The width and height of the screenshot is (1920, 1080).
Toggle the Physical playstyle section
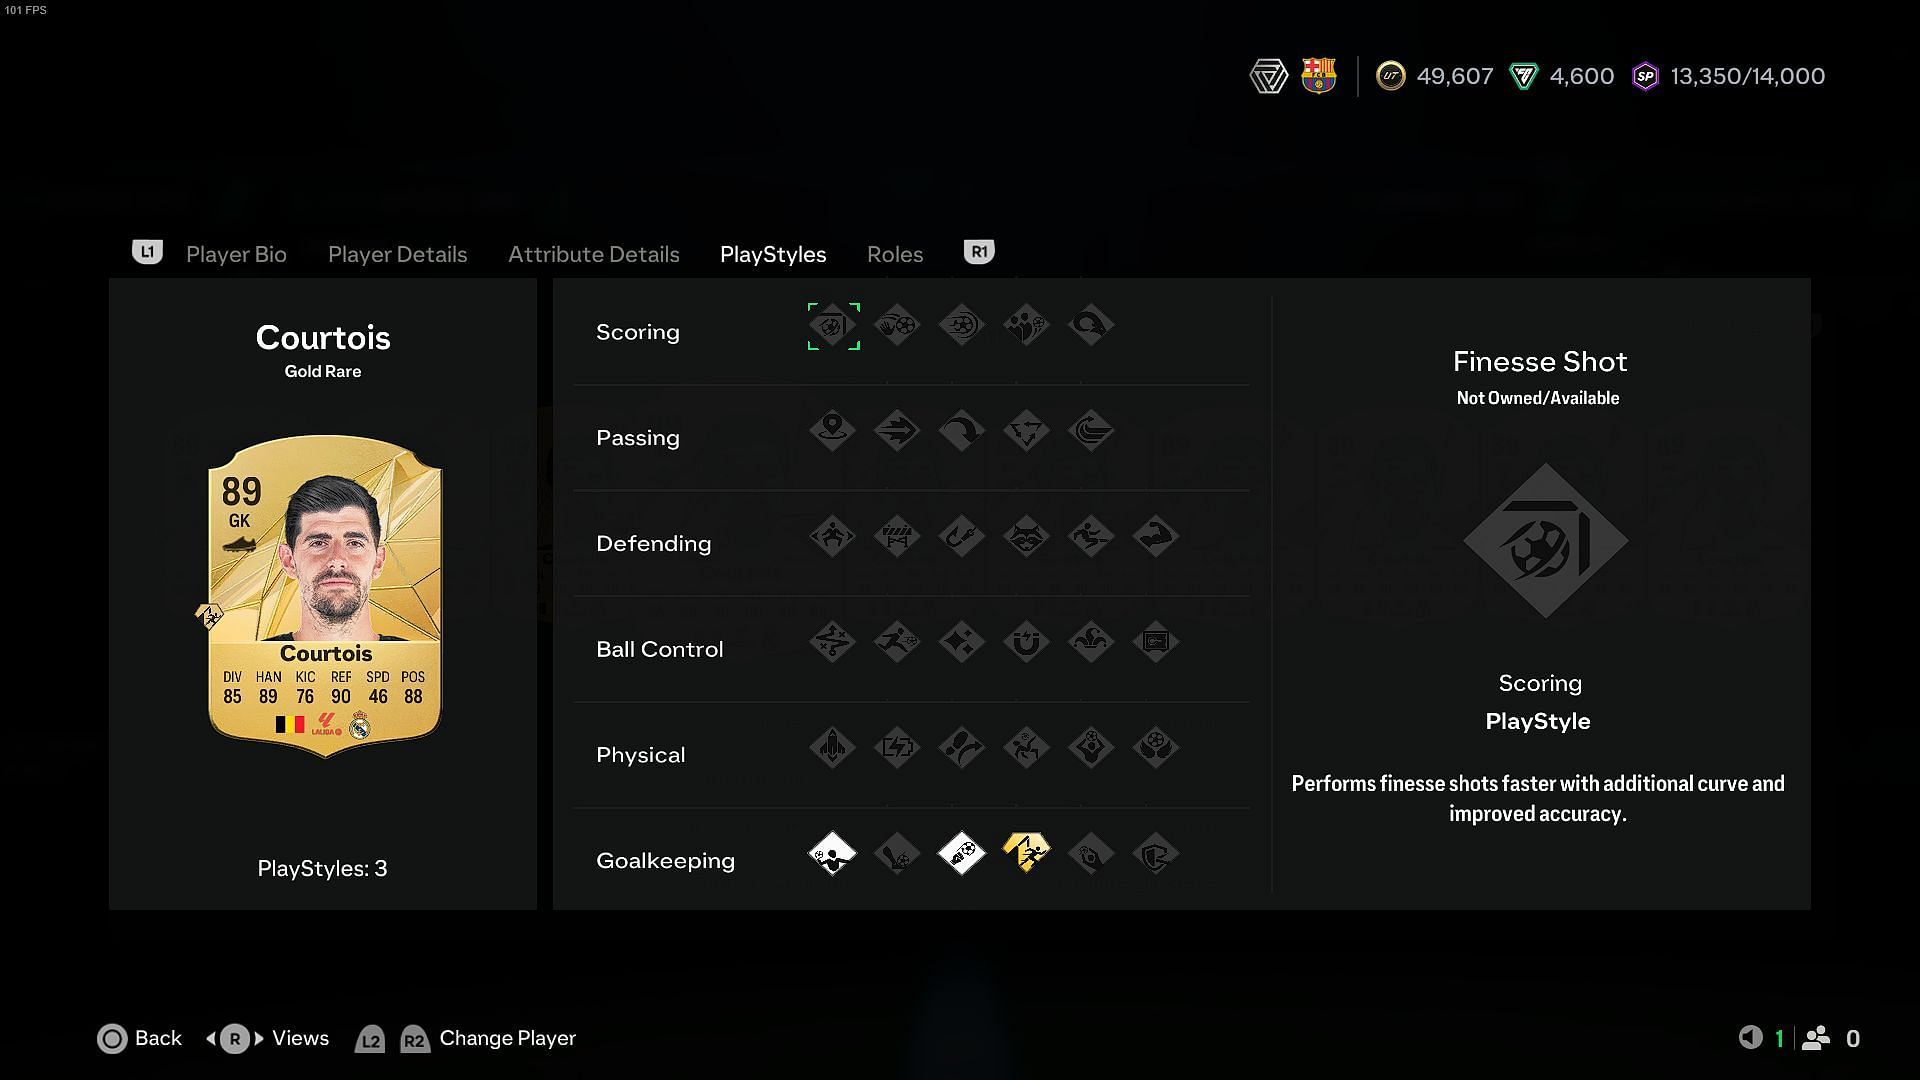pos(642,753)
